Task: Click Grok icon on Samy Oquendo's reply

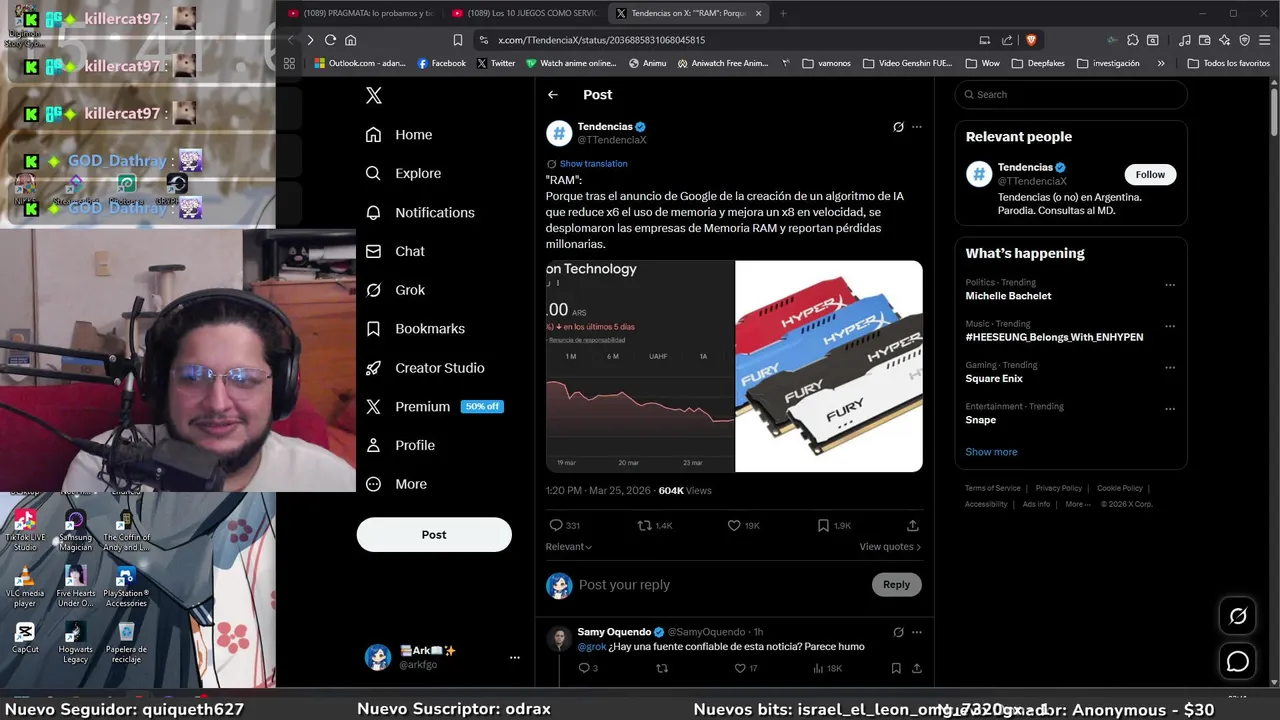Action: [898, 632]
